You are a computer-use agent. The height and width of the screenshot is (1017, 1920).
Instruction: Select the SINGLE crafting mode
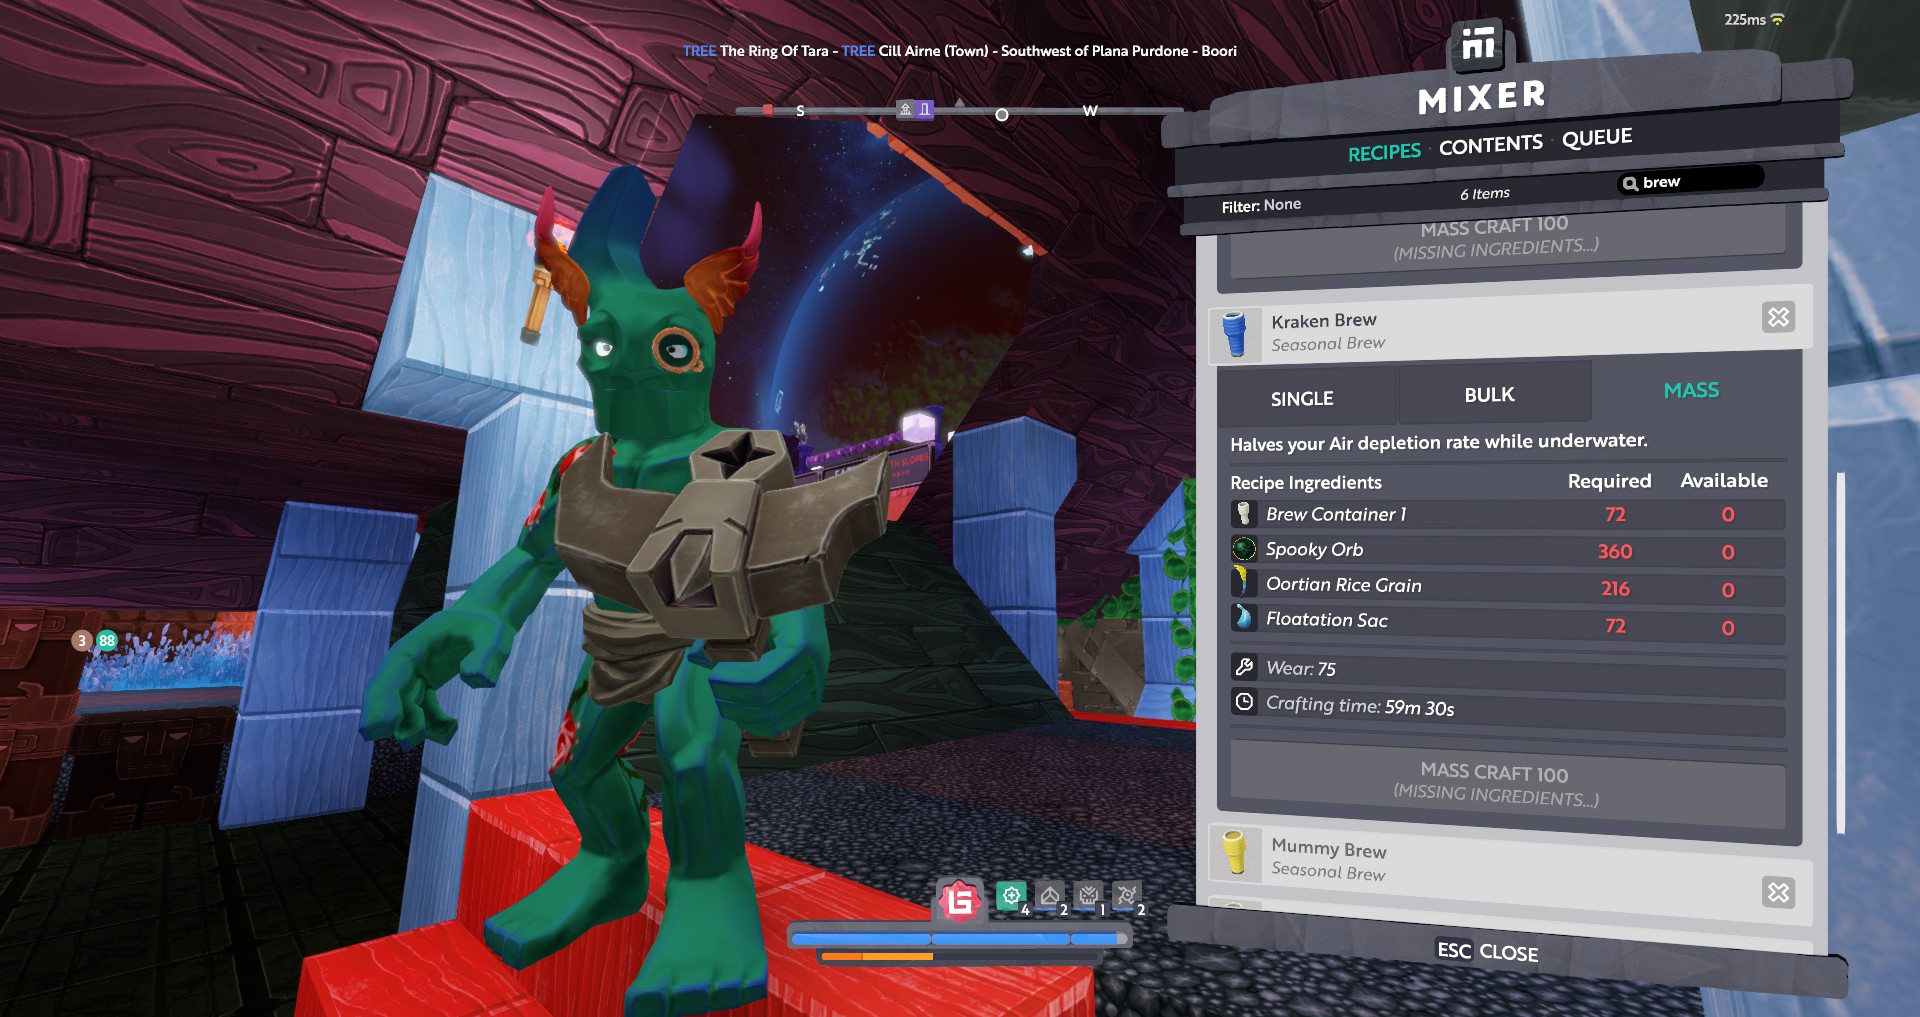1302,398
